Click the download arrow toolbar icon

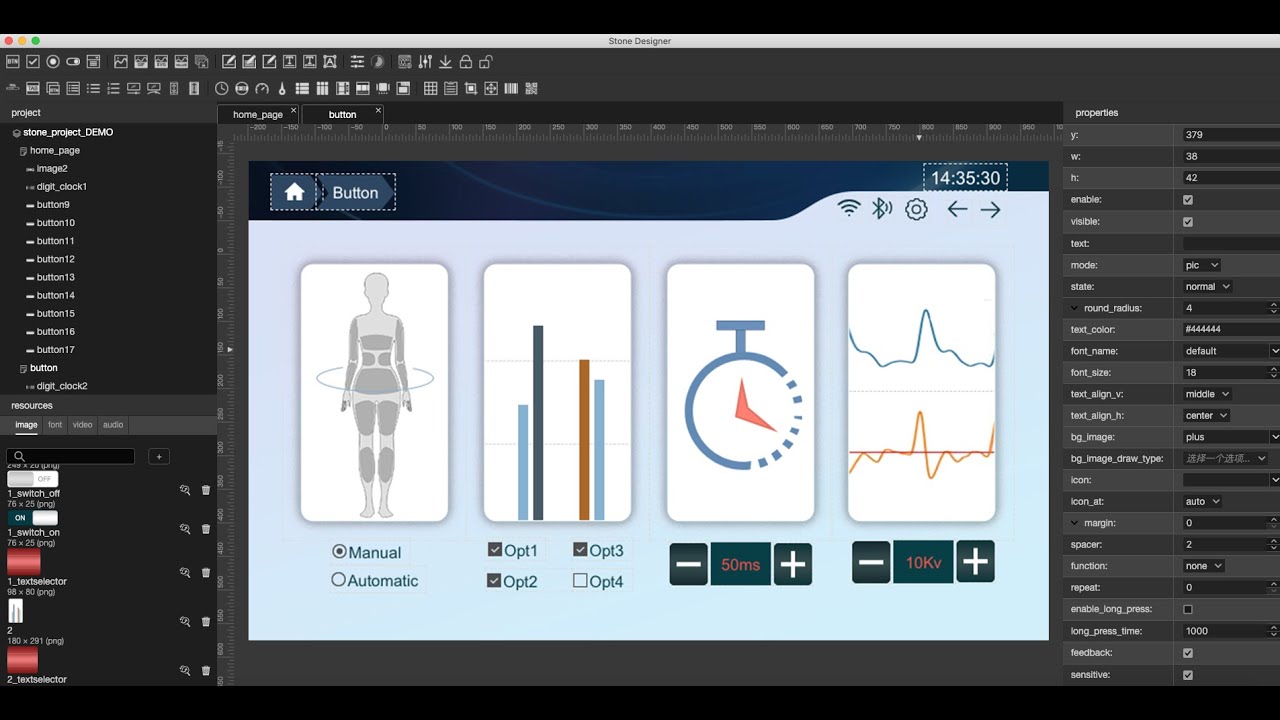click(445, 62)
